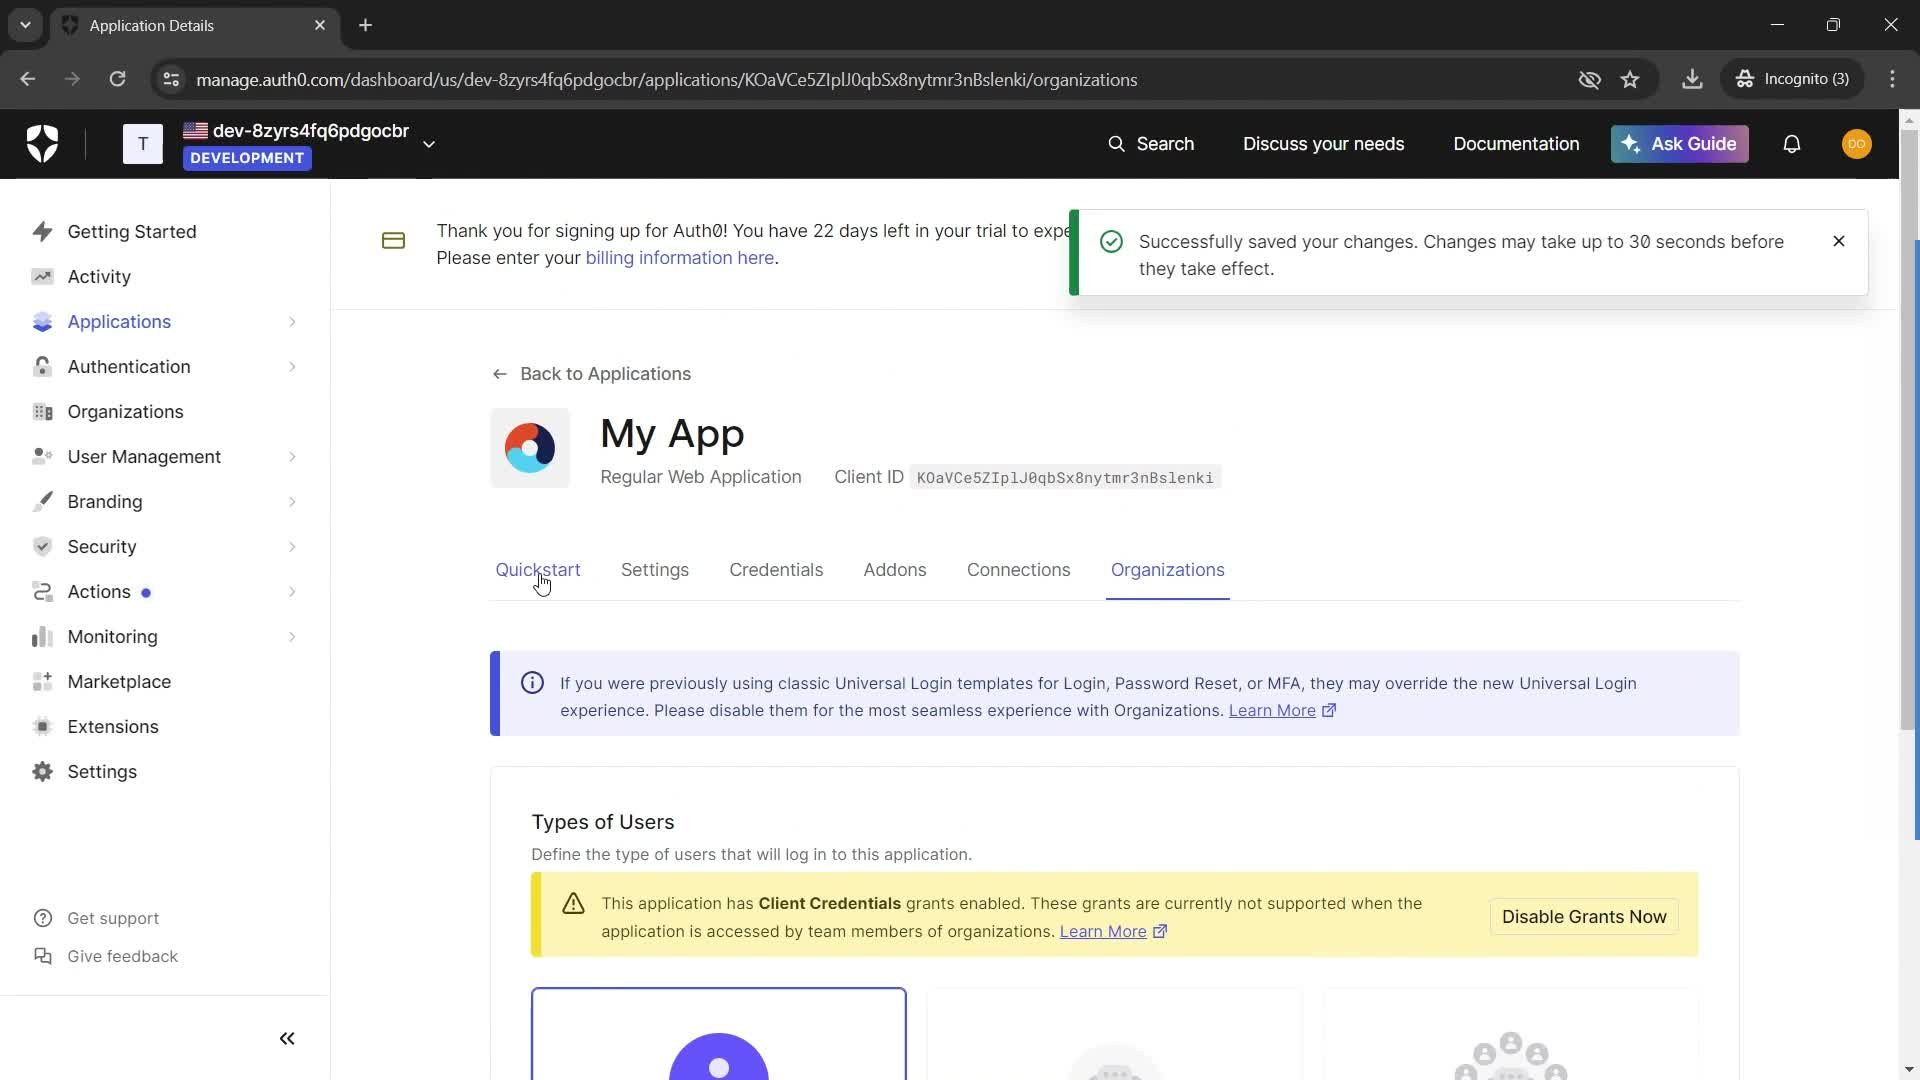Click the browser back arrow

tap(27, 79)
